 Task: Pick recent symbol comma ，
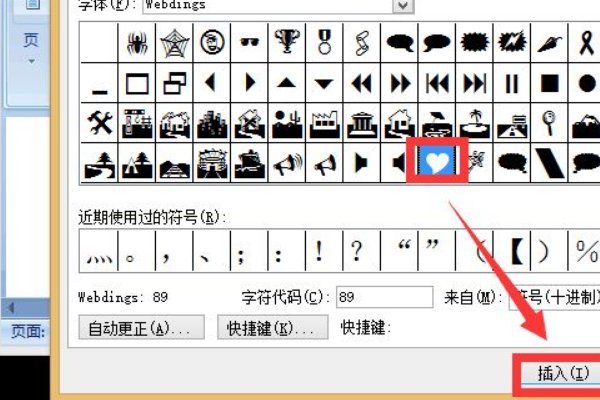(174, 251)
